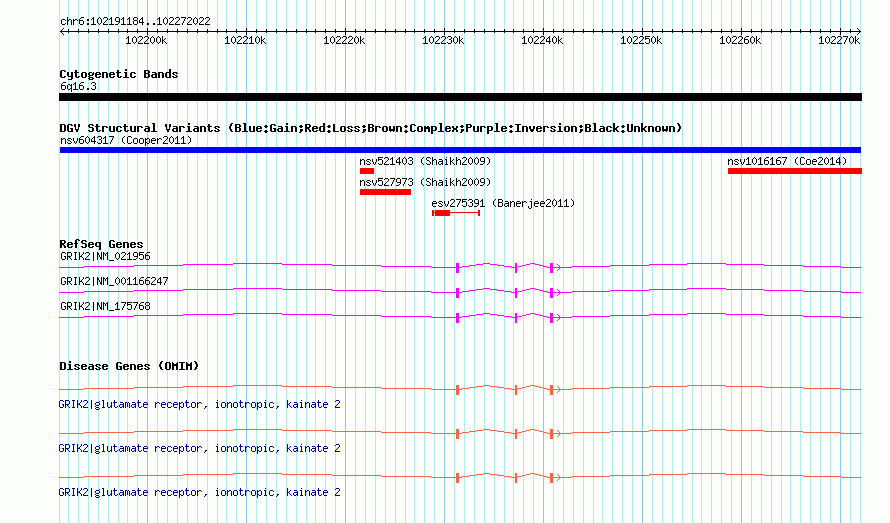Click the 102230k ruler tick label
Viewport: 890px width, 523px height.
point(443,40)
